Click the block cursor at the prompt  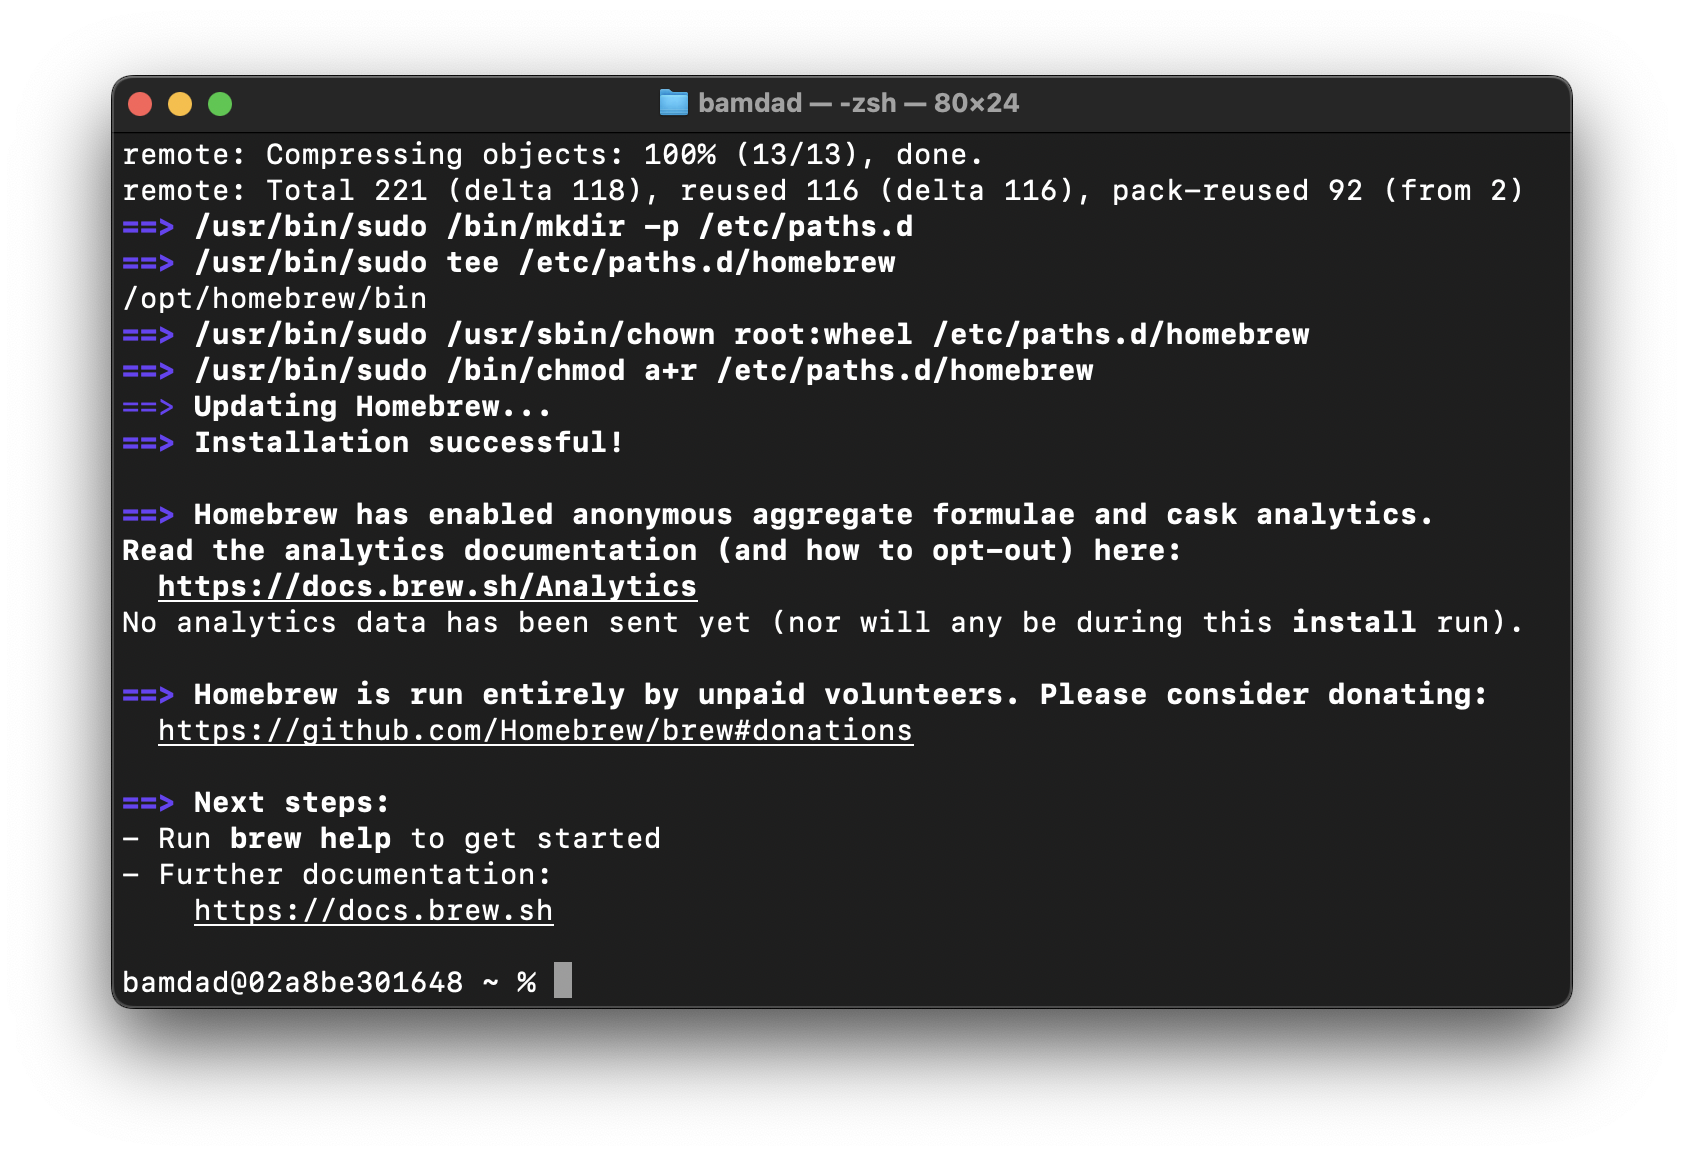(x=563, y=981)
